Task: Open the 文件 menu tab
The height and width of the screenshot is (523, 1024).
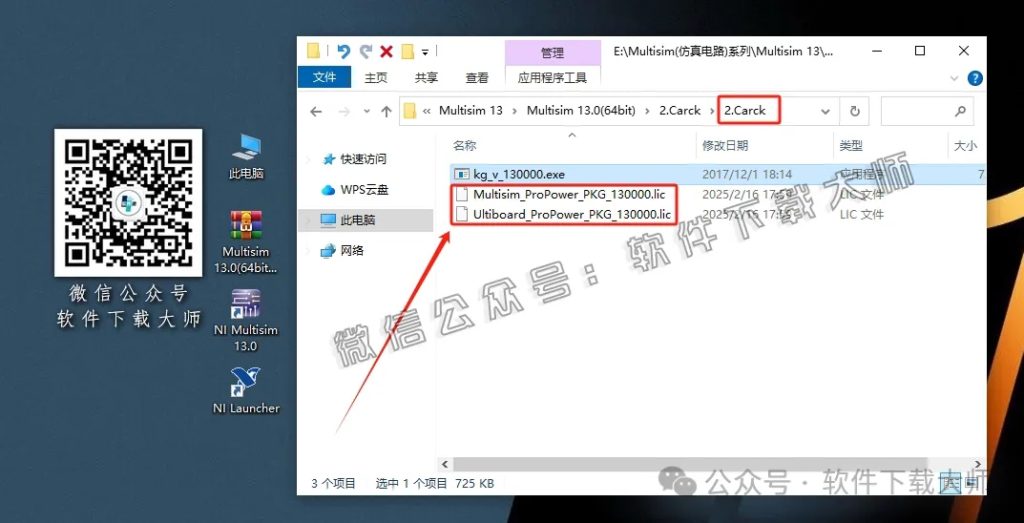Action: coord(324,77)
